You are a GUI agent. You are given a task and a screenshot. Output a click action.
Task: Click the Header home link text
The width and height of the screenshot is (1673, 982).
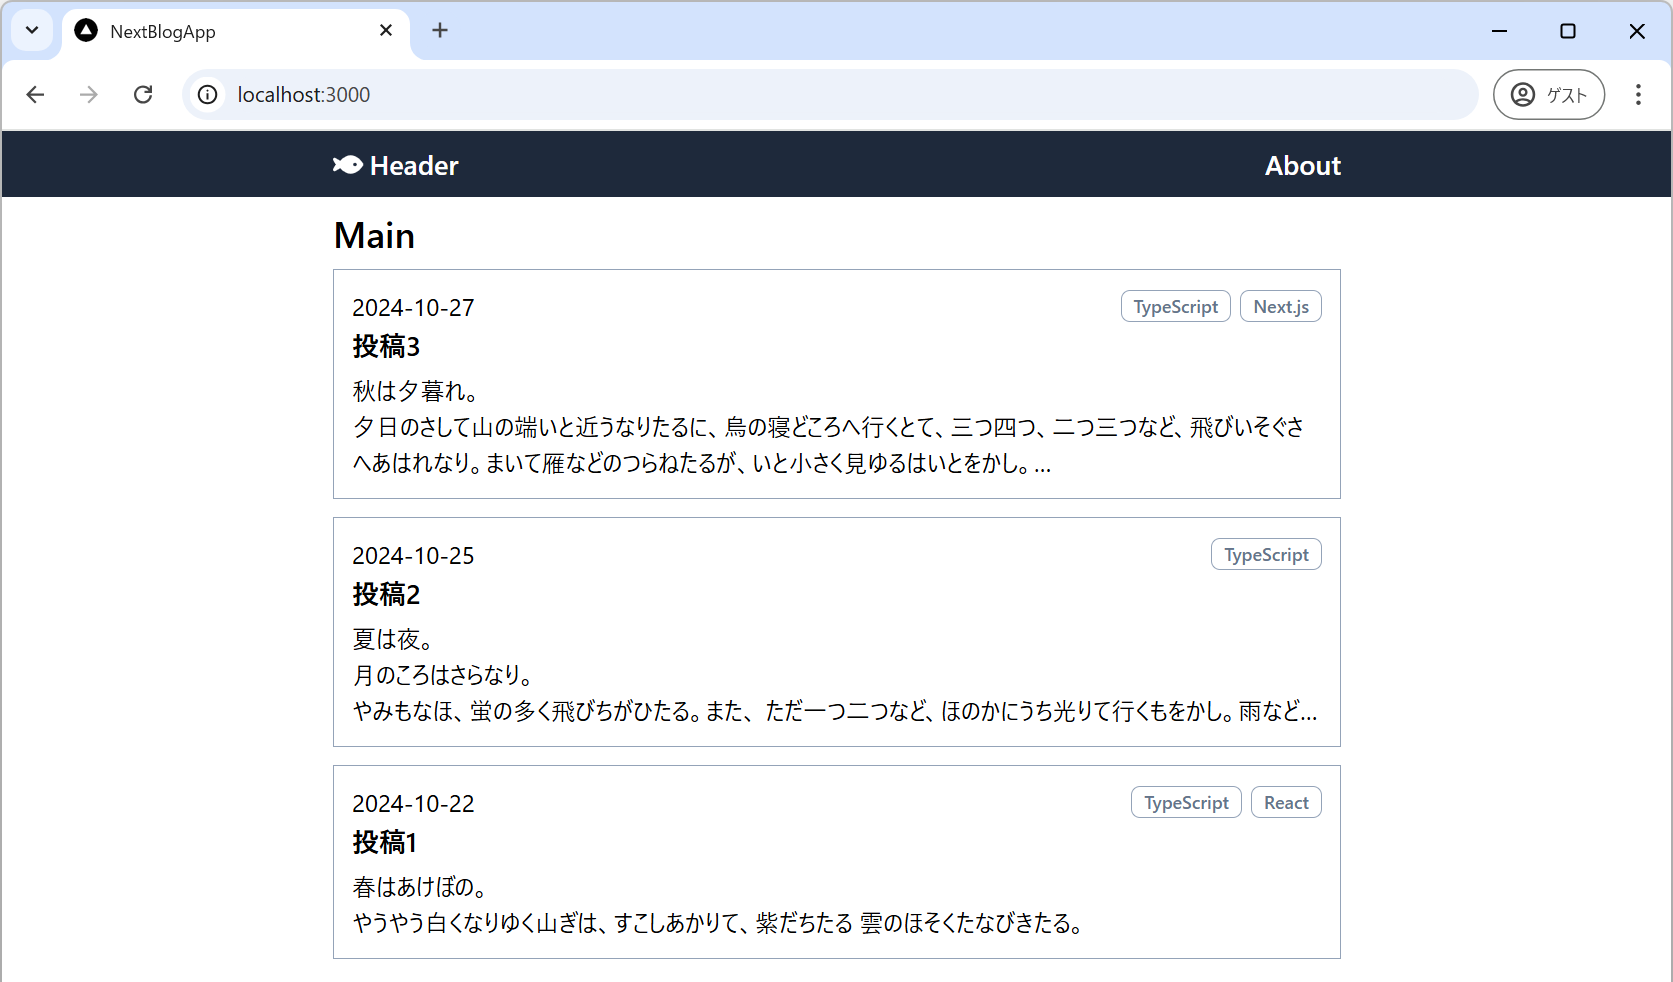(x=414, y=166)
